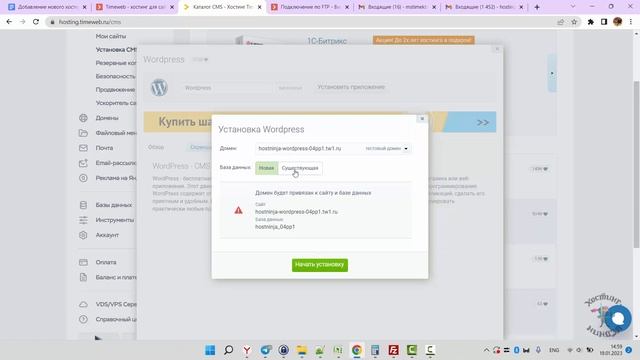Open Инструменты sliders icon in sidebar

(83, 220)
